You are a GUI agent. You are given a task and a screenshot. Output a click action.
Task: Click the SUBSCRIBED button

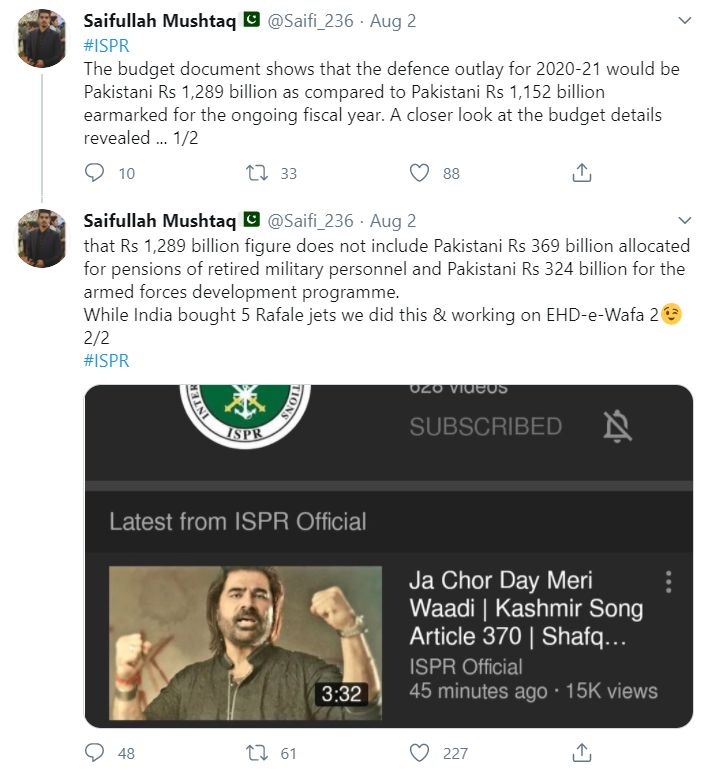[x=486, y=426]
